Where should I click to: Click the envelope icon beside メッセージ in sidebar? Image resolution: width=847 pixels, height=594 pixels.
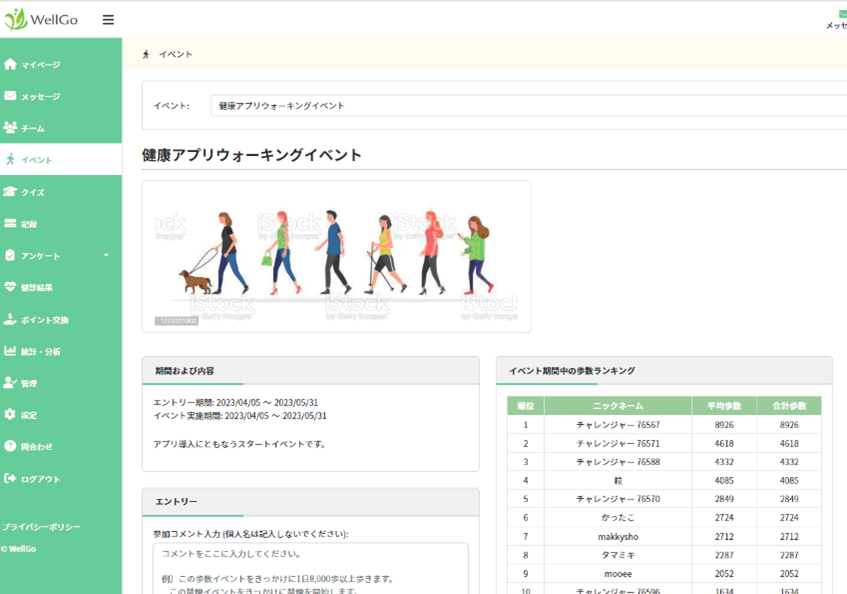10,96
